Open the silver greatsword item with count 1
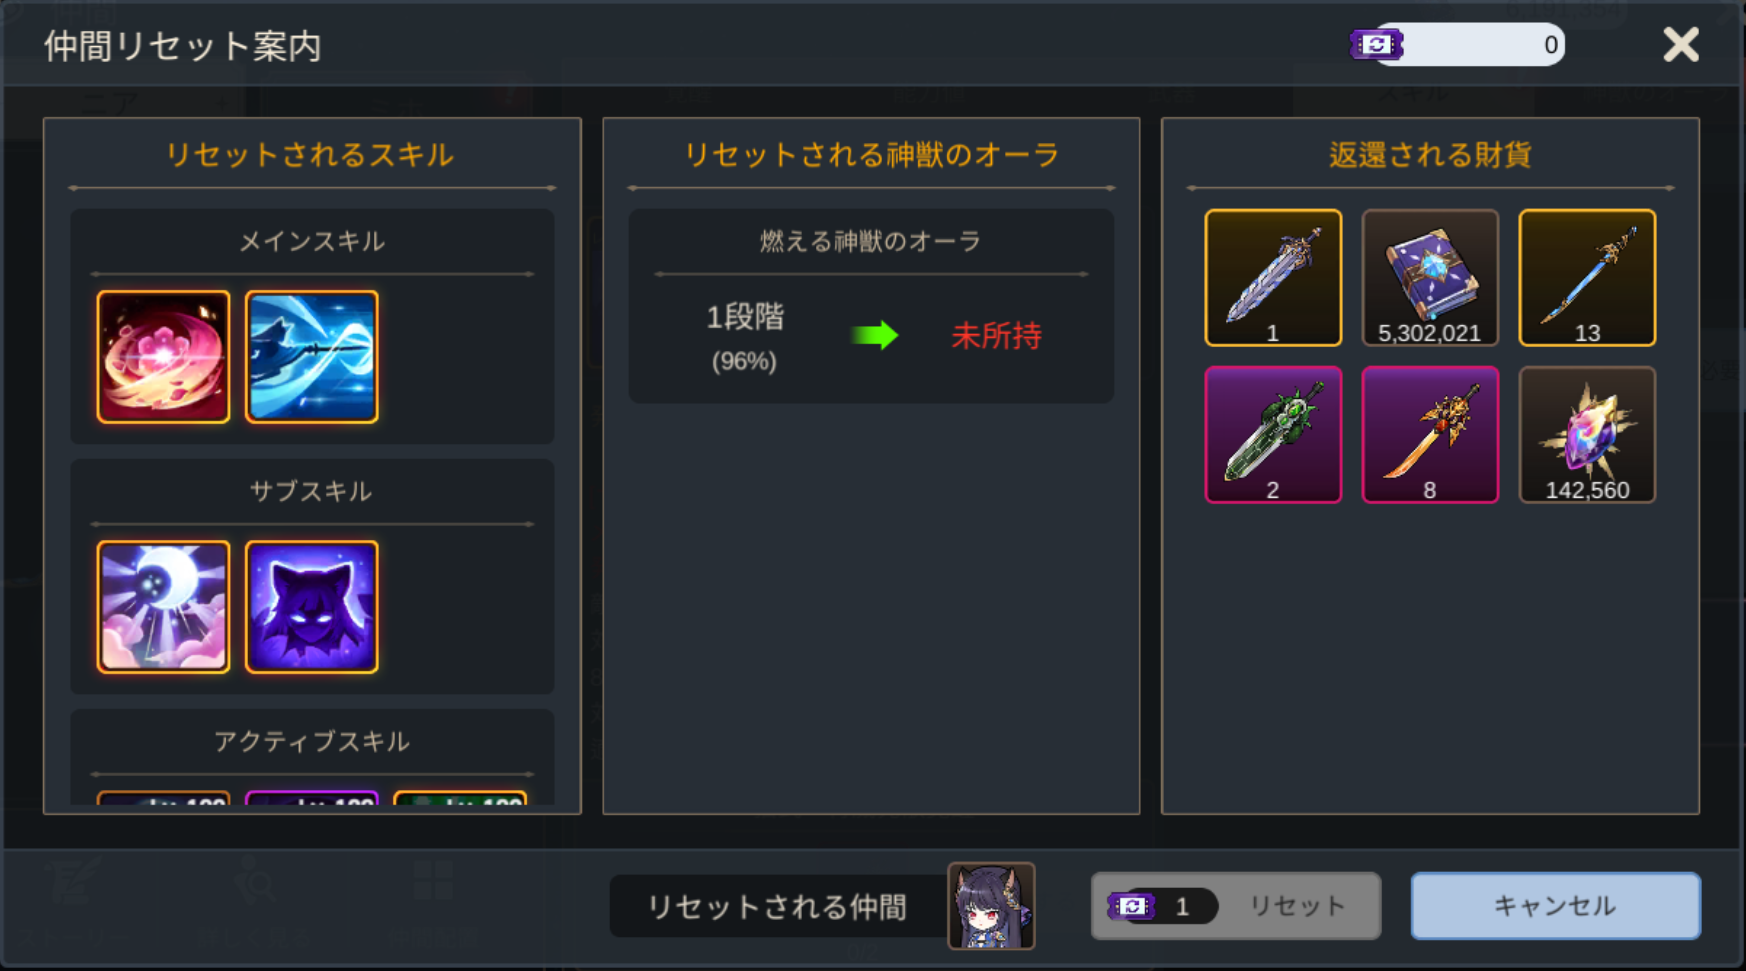The height and width of the screenshot is (971, 1746). 1273,278
